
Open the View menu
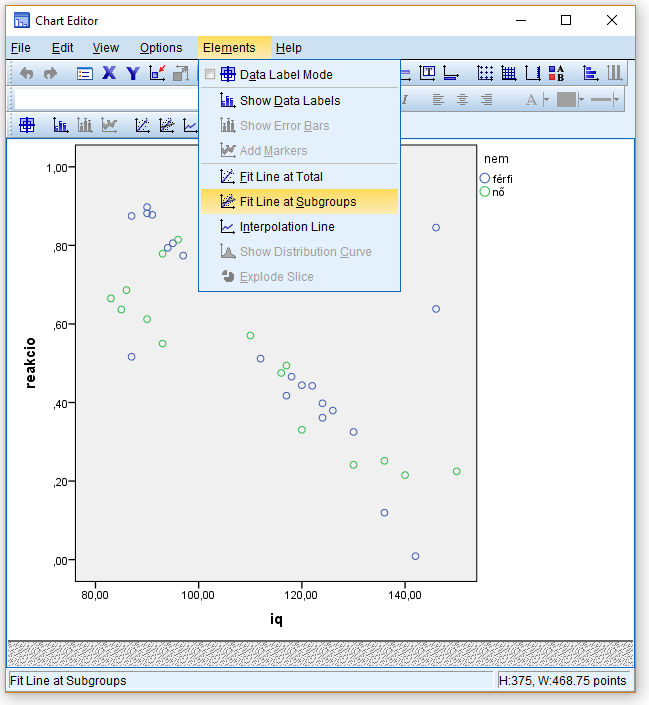point(106,48)
